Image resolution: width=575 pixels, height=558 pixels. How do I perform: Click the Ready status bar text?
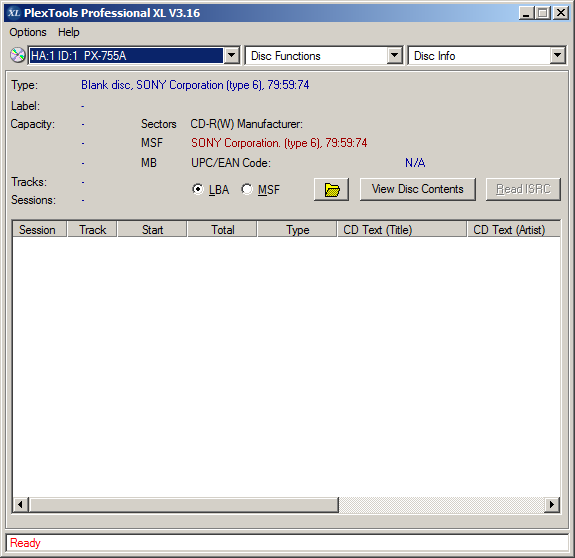pyautogui.click(x=25, y=543)
